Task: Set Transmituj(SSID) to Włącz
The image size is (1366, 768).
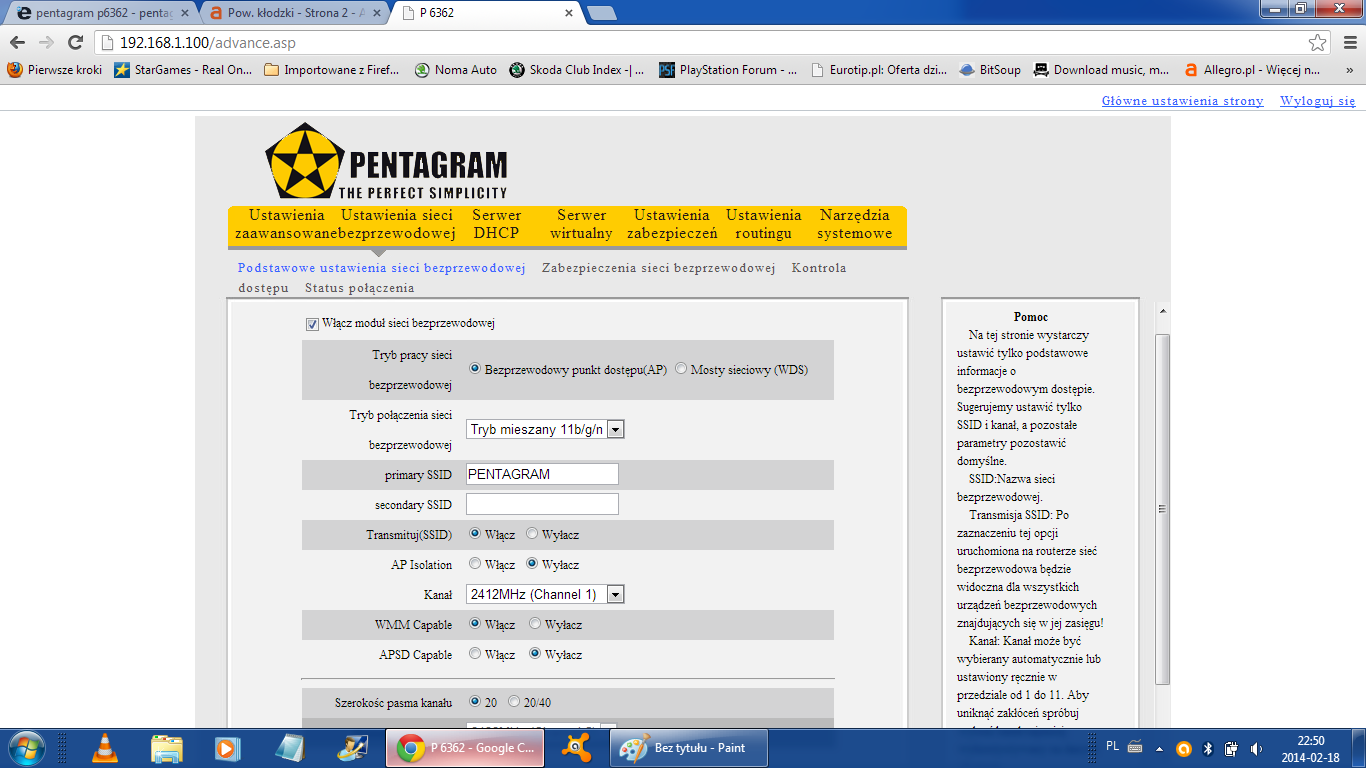Action: point(475,534)
